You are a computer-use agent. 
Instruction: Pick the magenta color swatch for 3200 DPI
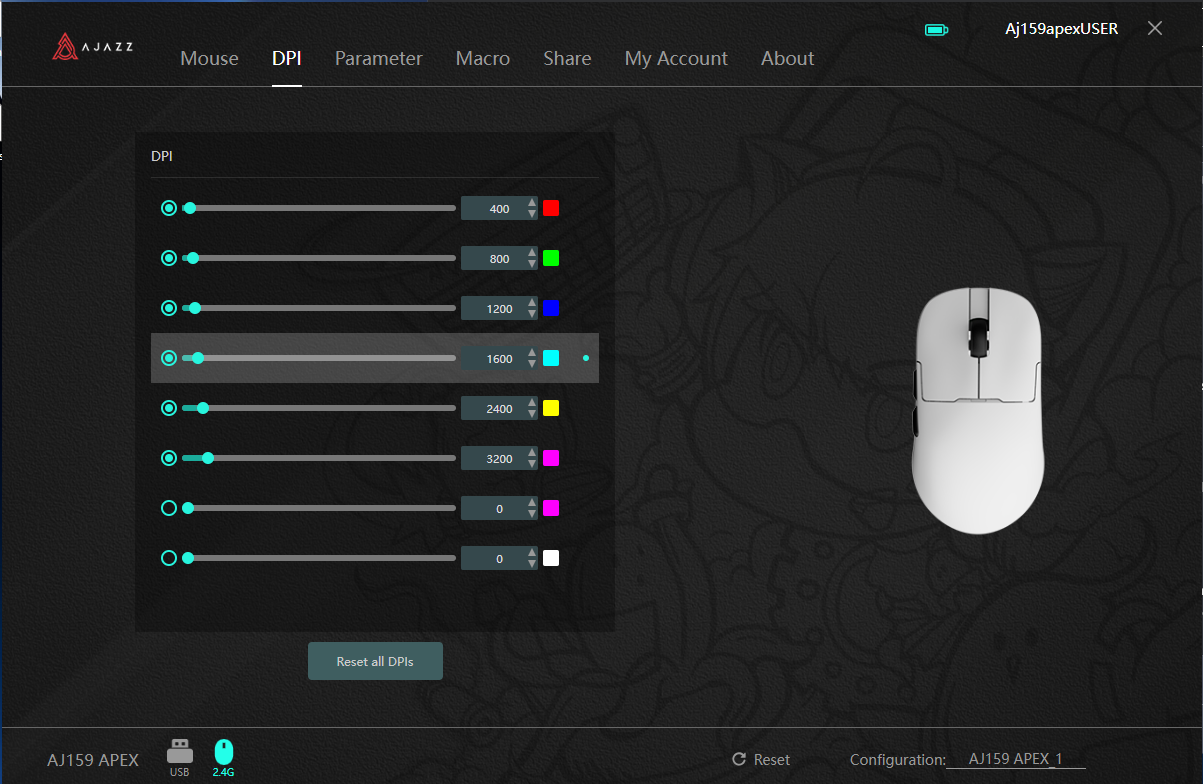(x=551, y=458)
